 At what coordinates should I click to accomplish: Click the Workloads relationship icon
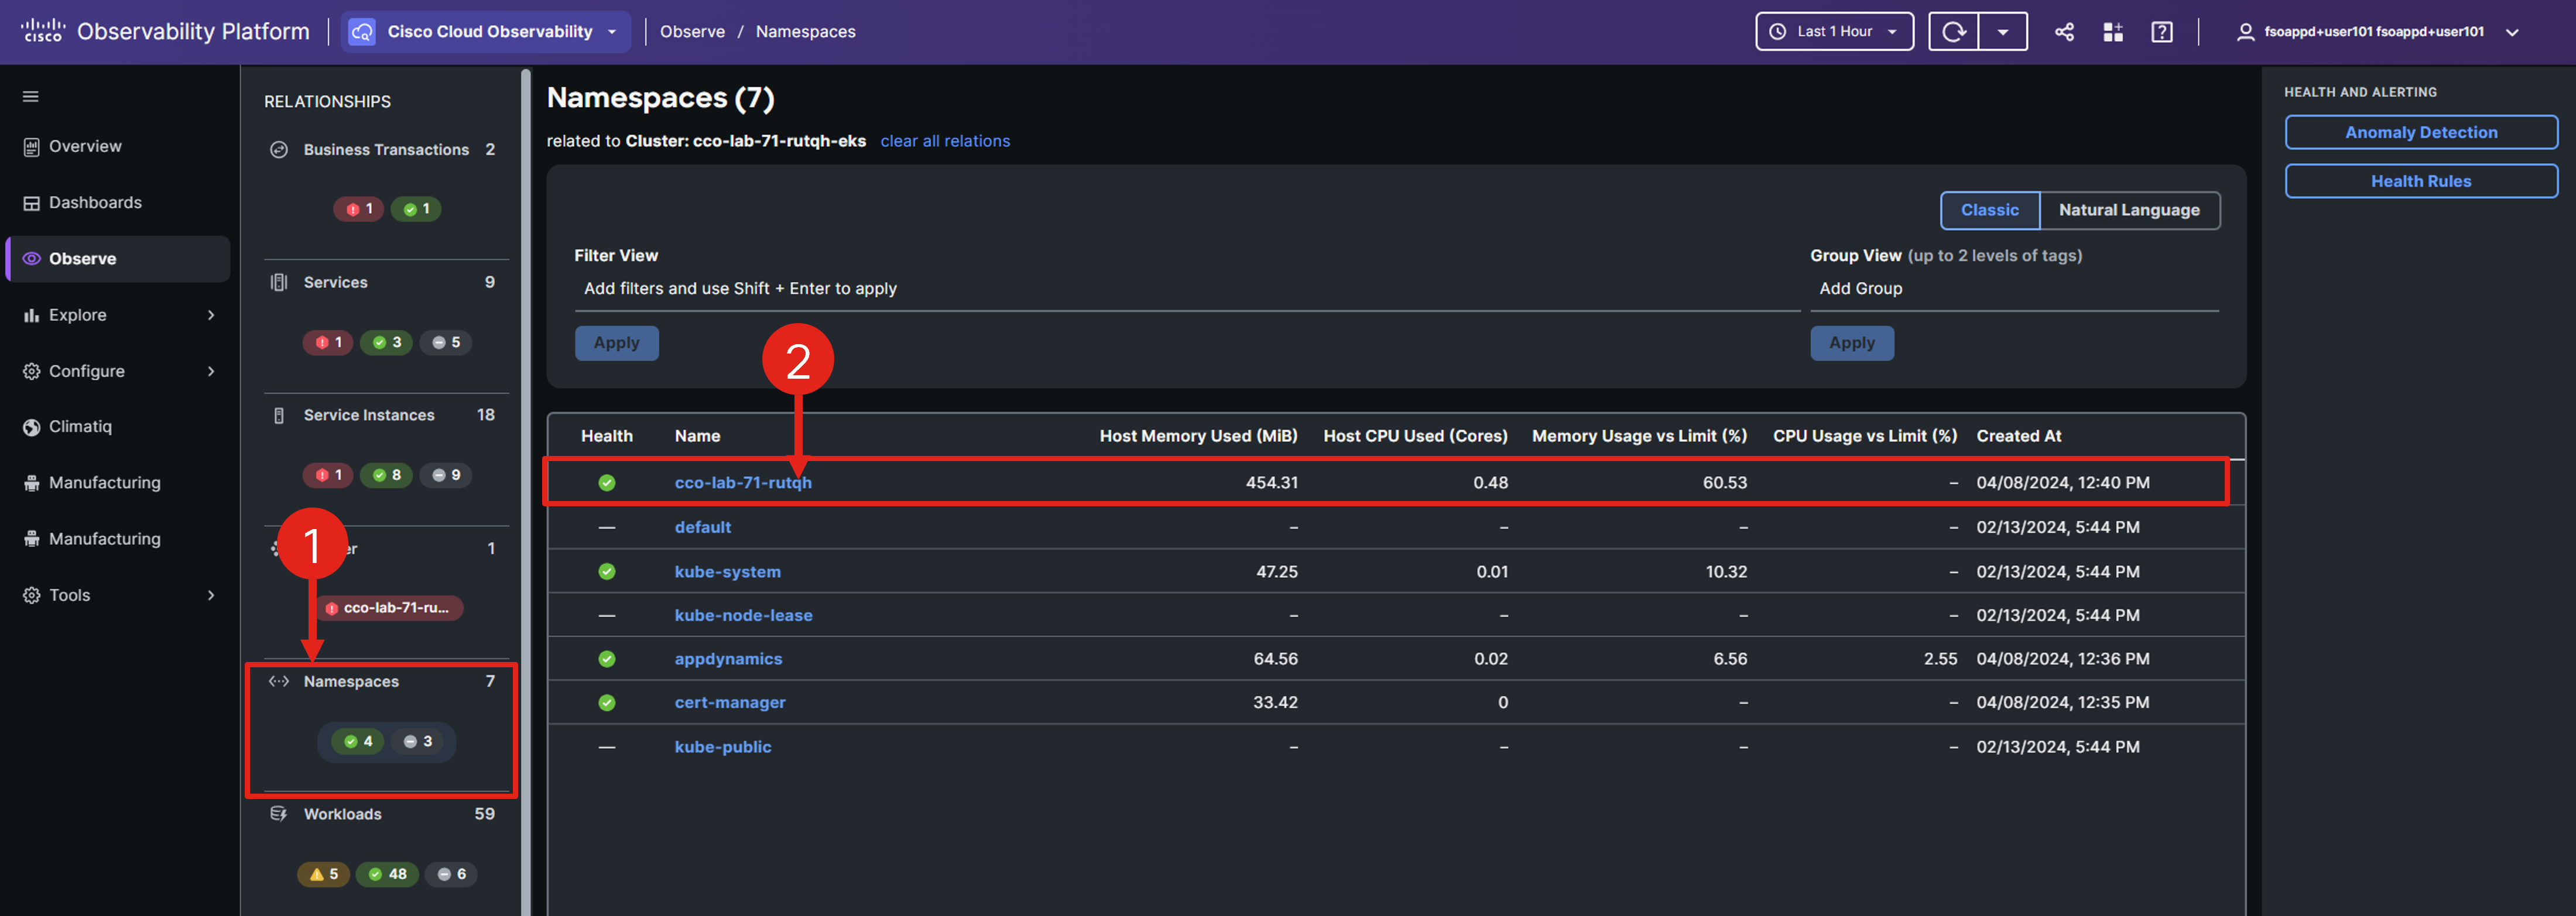[x=279, y=814]
